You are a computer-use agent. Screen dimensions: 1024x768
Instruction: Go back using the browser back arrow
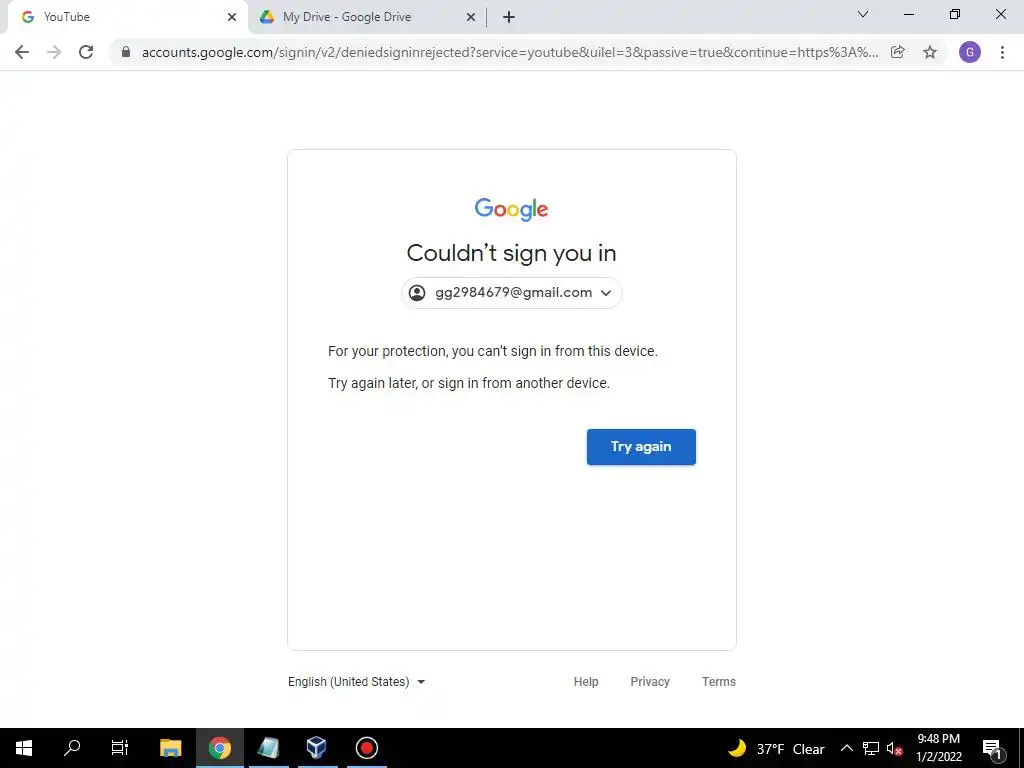tap(22, 52)
